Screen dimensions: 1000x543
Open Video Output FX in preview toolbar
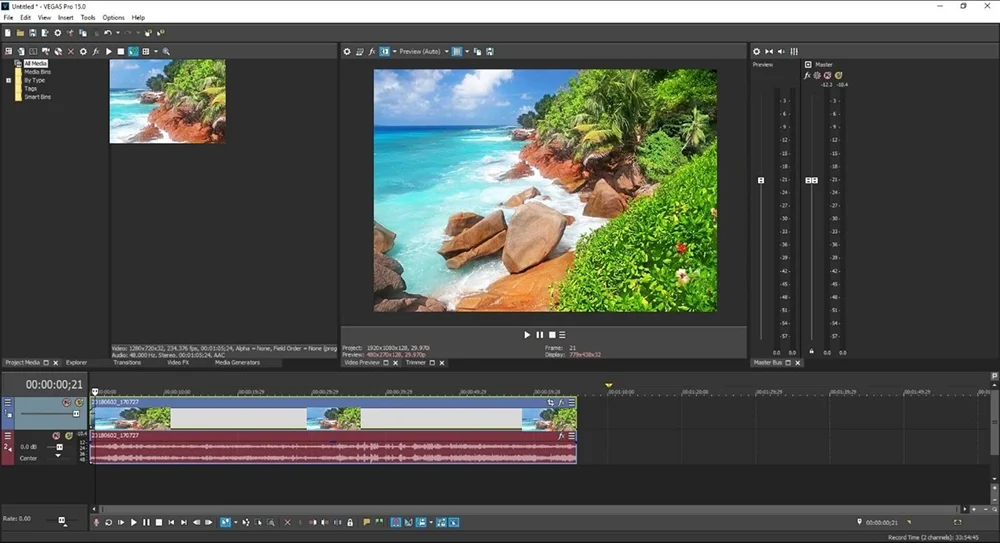pyautogui.click(x=372, y=52)
